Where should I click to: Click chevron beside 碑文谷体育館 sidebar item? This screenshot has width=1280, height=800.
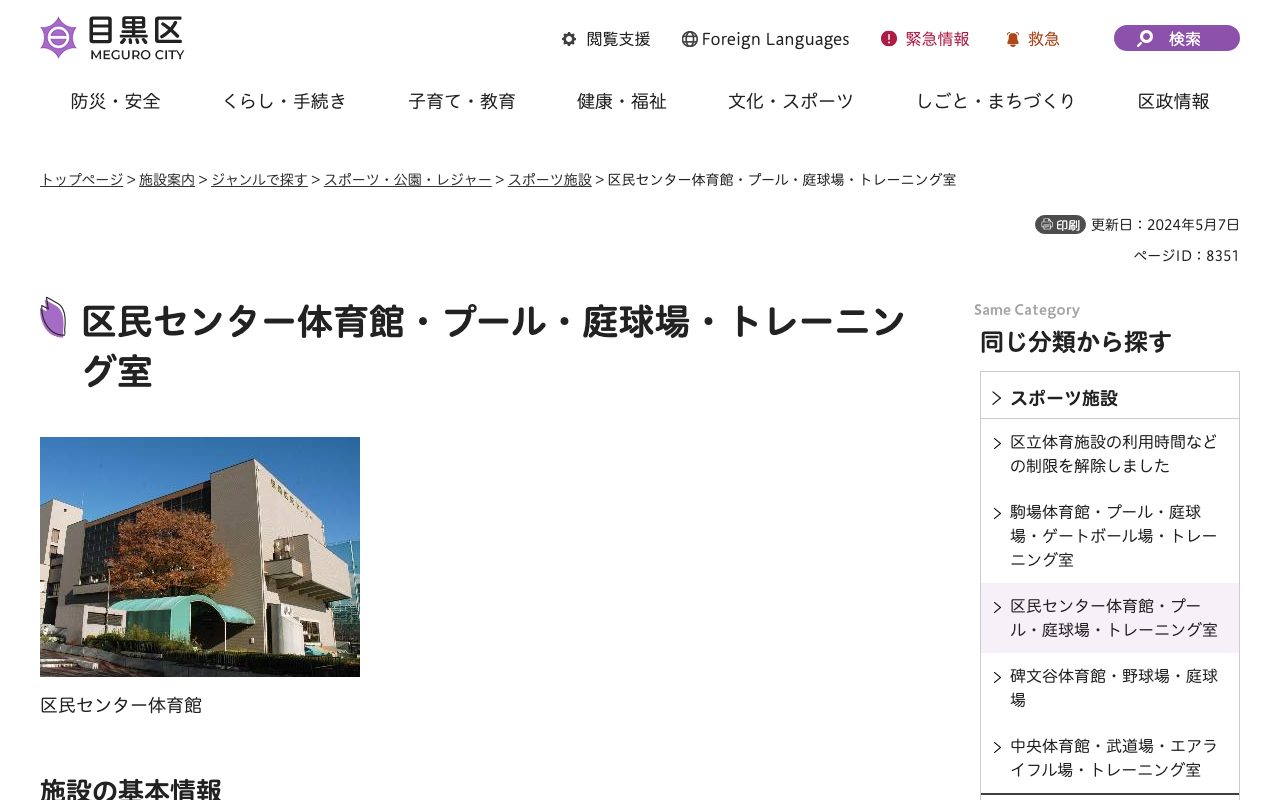[997, 677]
